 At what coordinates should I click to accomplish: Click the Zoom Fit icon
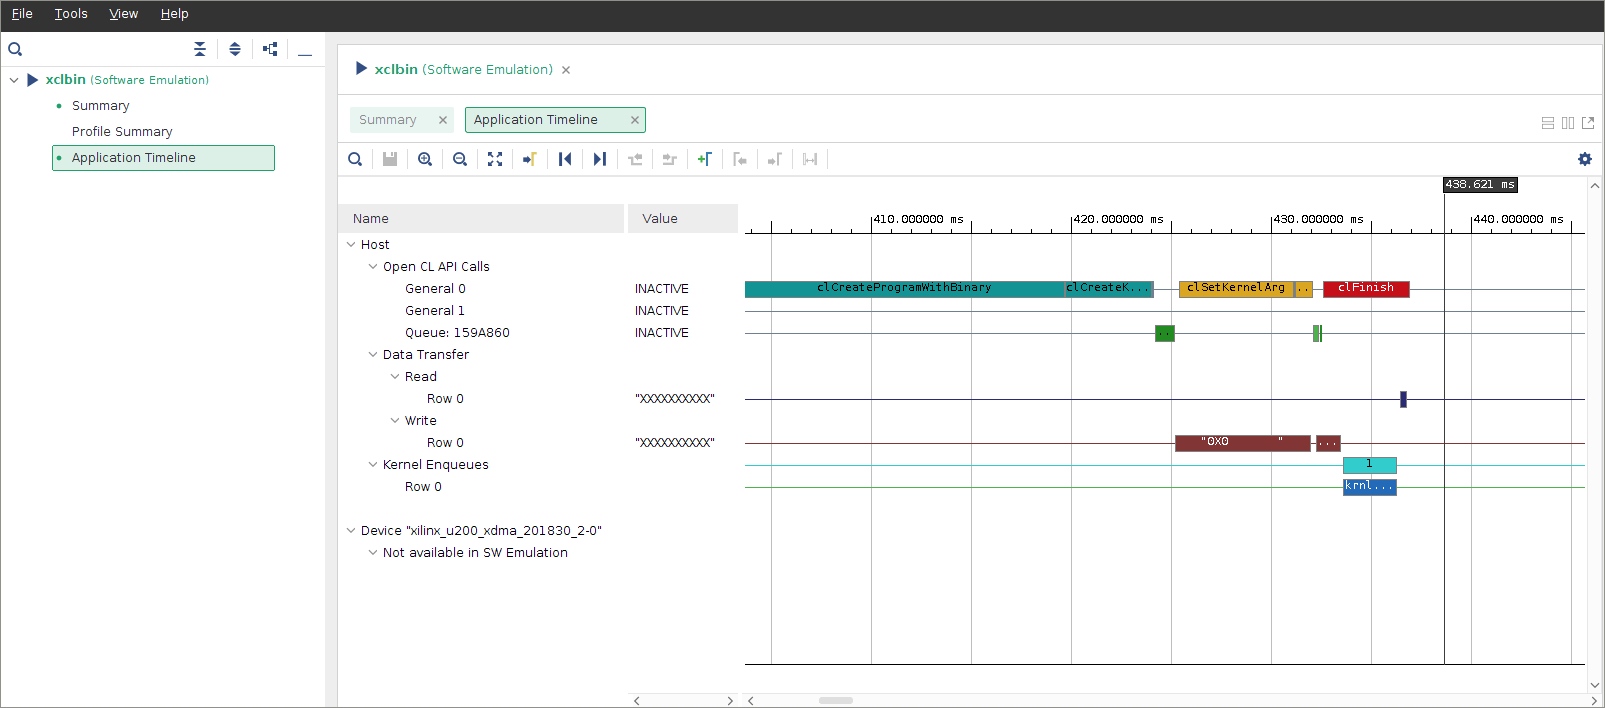(495, 159)
